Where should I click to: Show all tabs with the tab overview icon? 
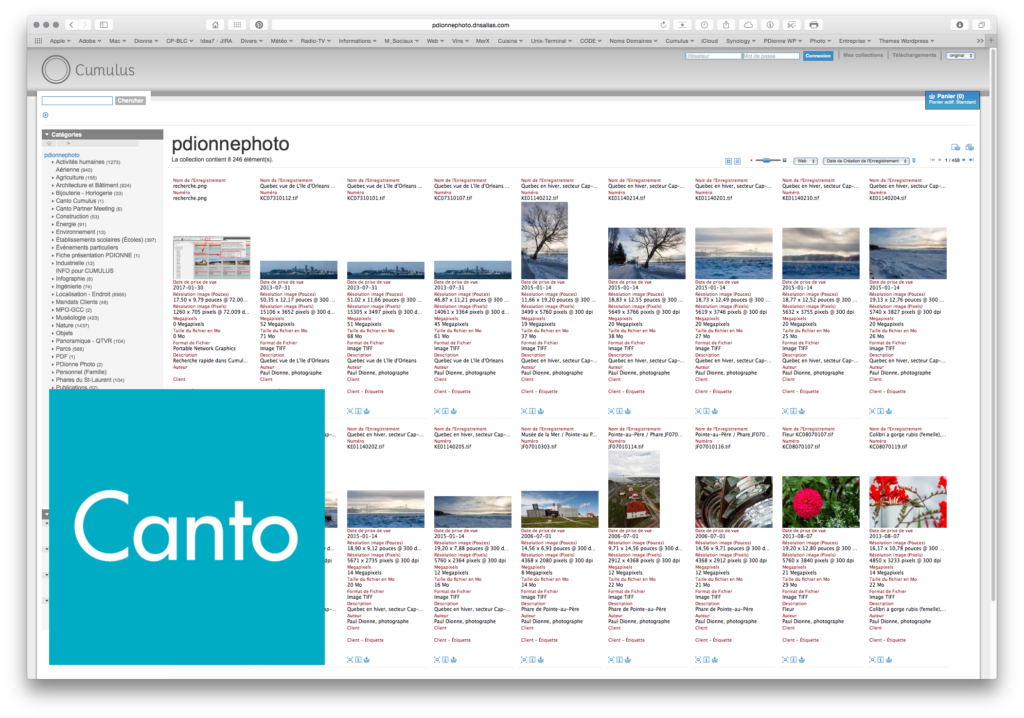pos(982,25)
